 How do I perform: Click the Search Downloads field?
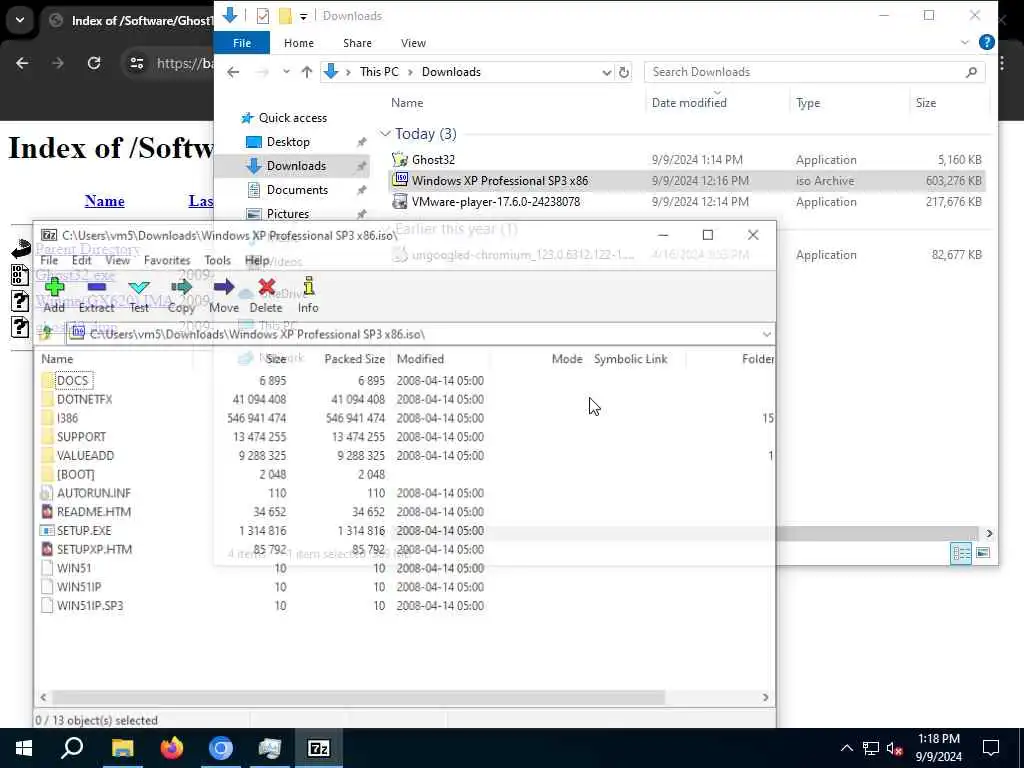coord(814,72)
